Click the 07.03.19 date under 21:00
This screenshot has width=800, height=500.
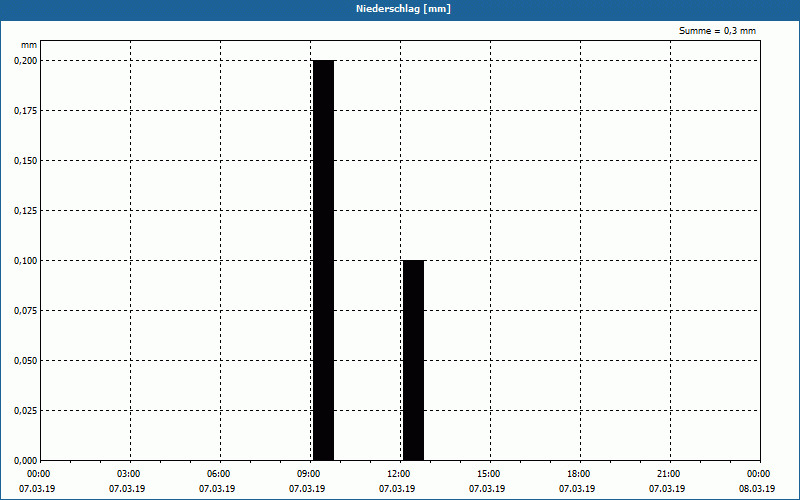tap(667, 489)
